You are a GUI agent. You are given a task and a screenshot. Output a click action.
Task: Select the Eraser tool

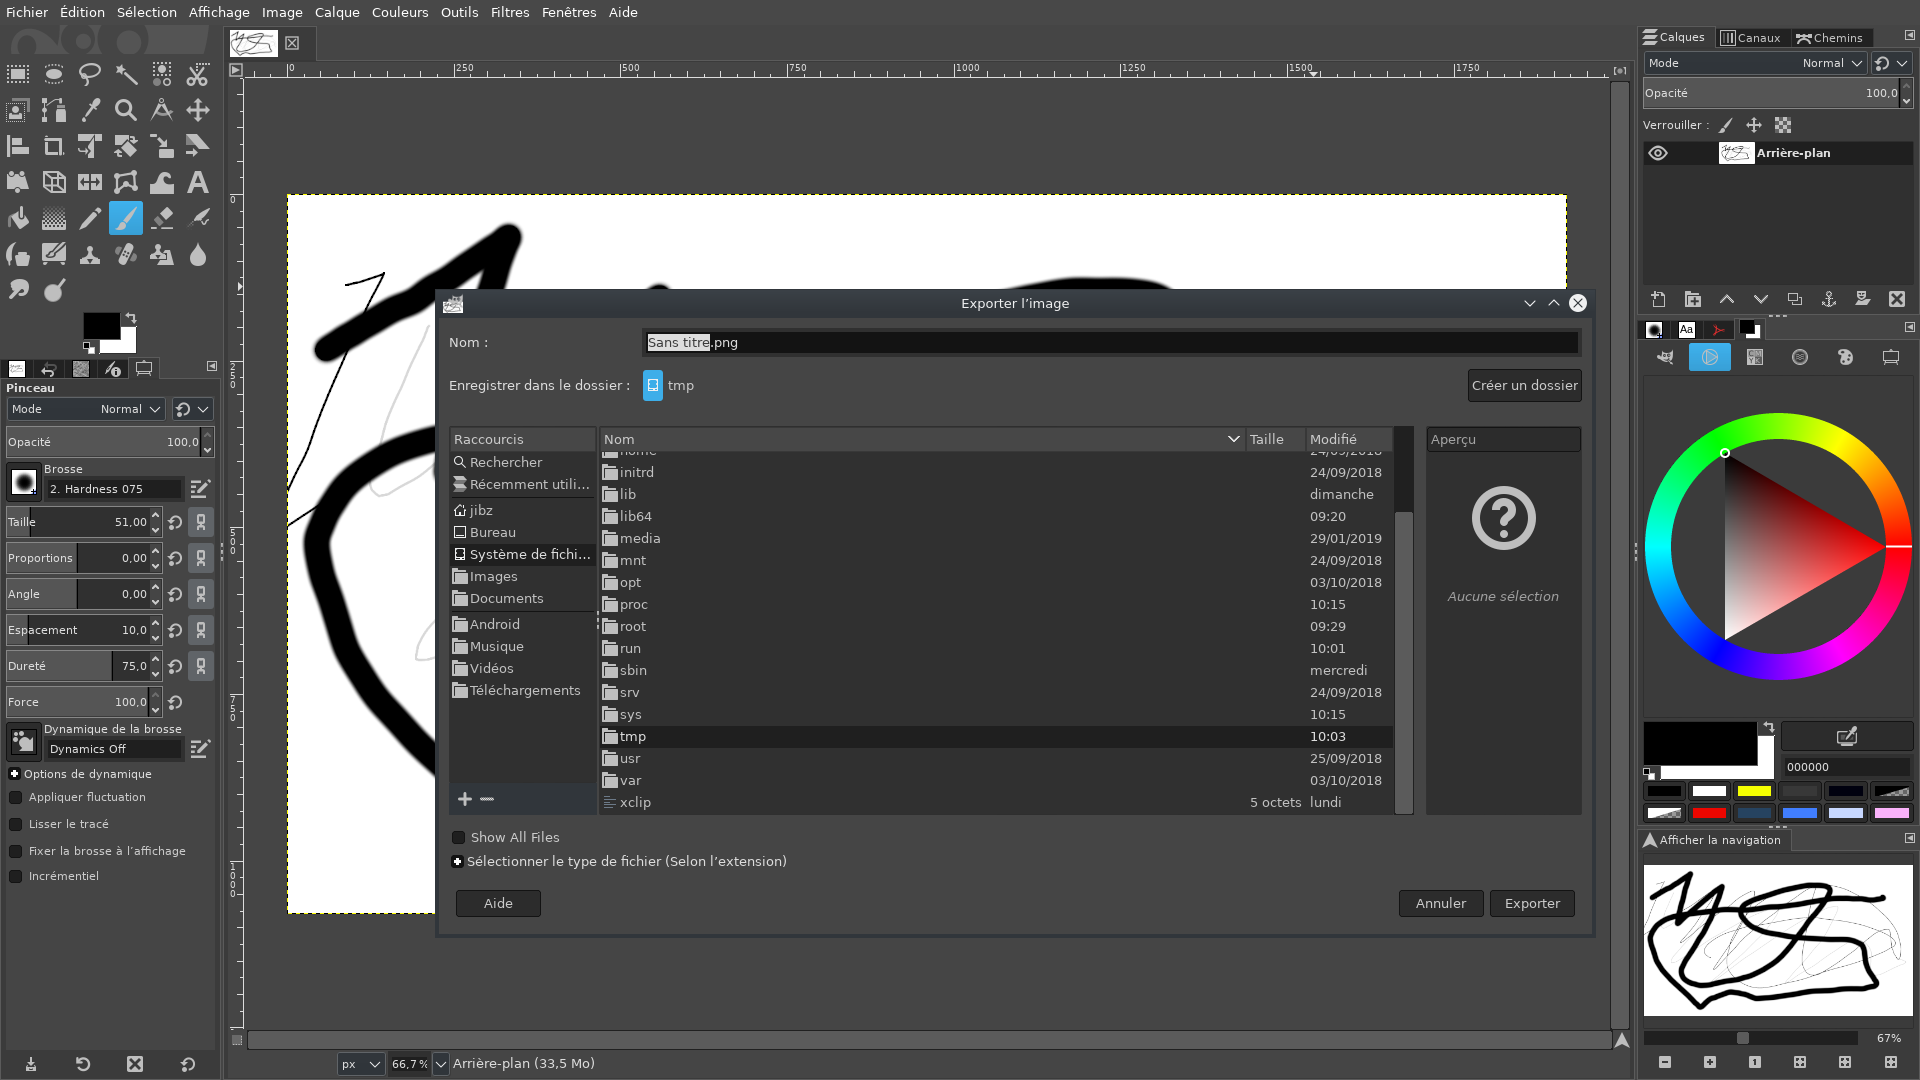point(162,218)
